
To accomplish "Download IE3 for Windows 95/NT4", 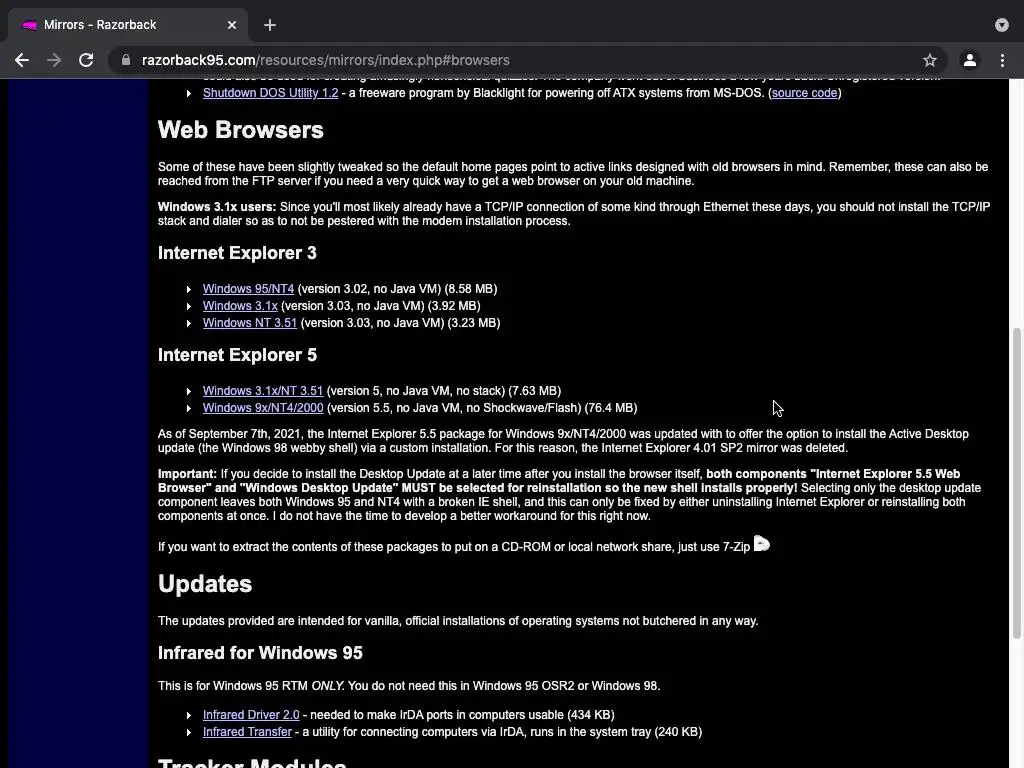I will 248,289.
